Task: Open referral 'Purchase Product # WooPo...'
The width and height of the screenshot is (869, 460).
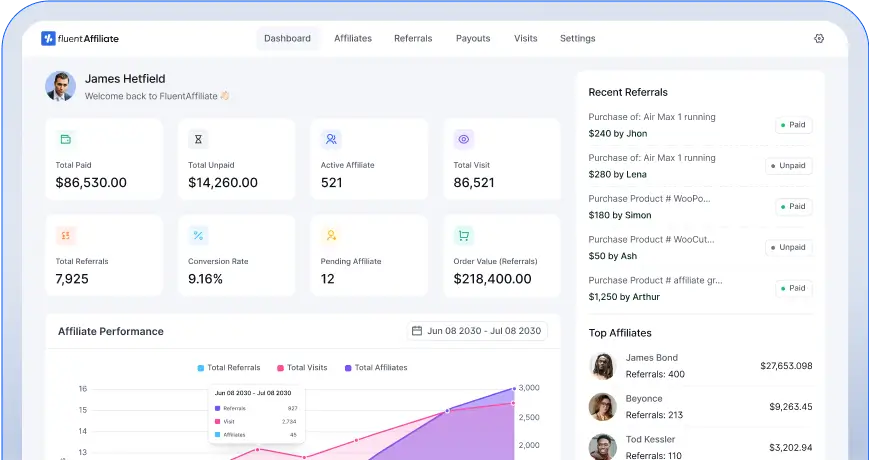Action: 649,198
